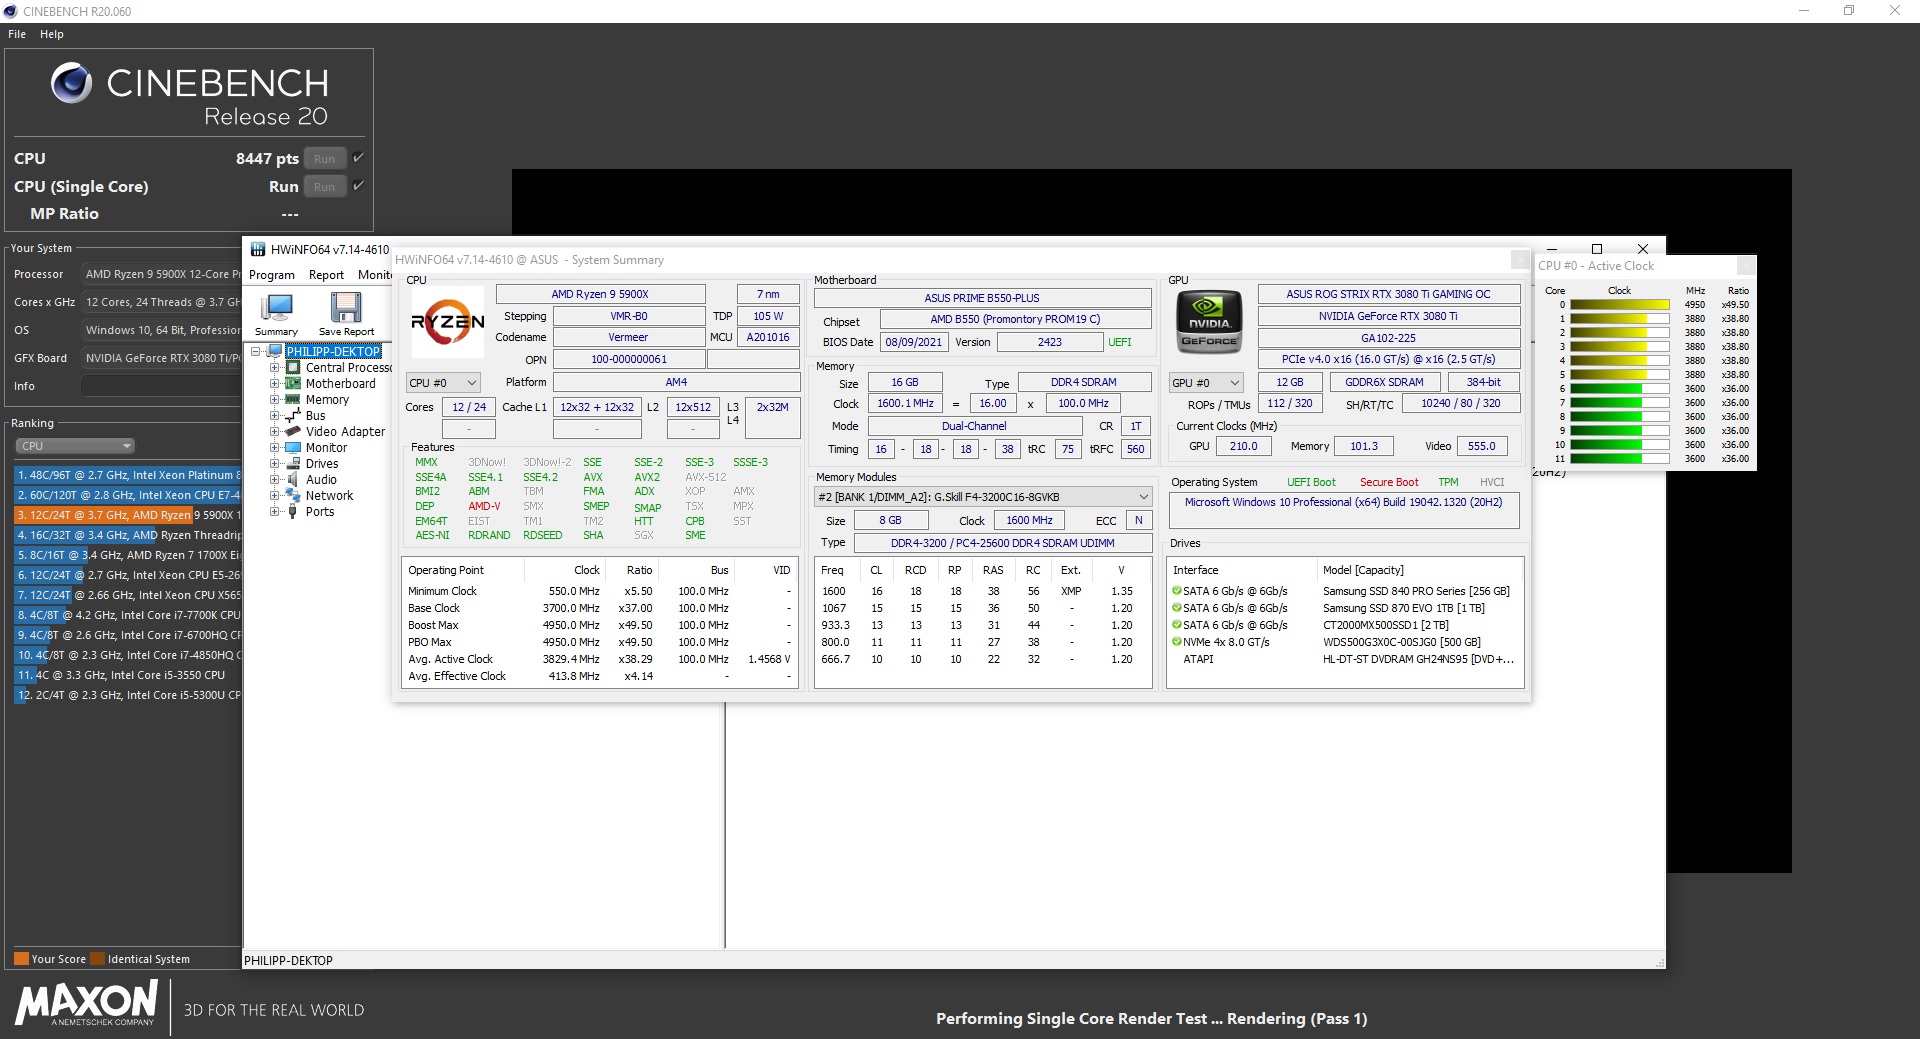
Task: Click the Save Report floppy disk icon
Action: pos(346,308)
